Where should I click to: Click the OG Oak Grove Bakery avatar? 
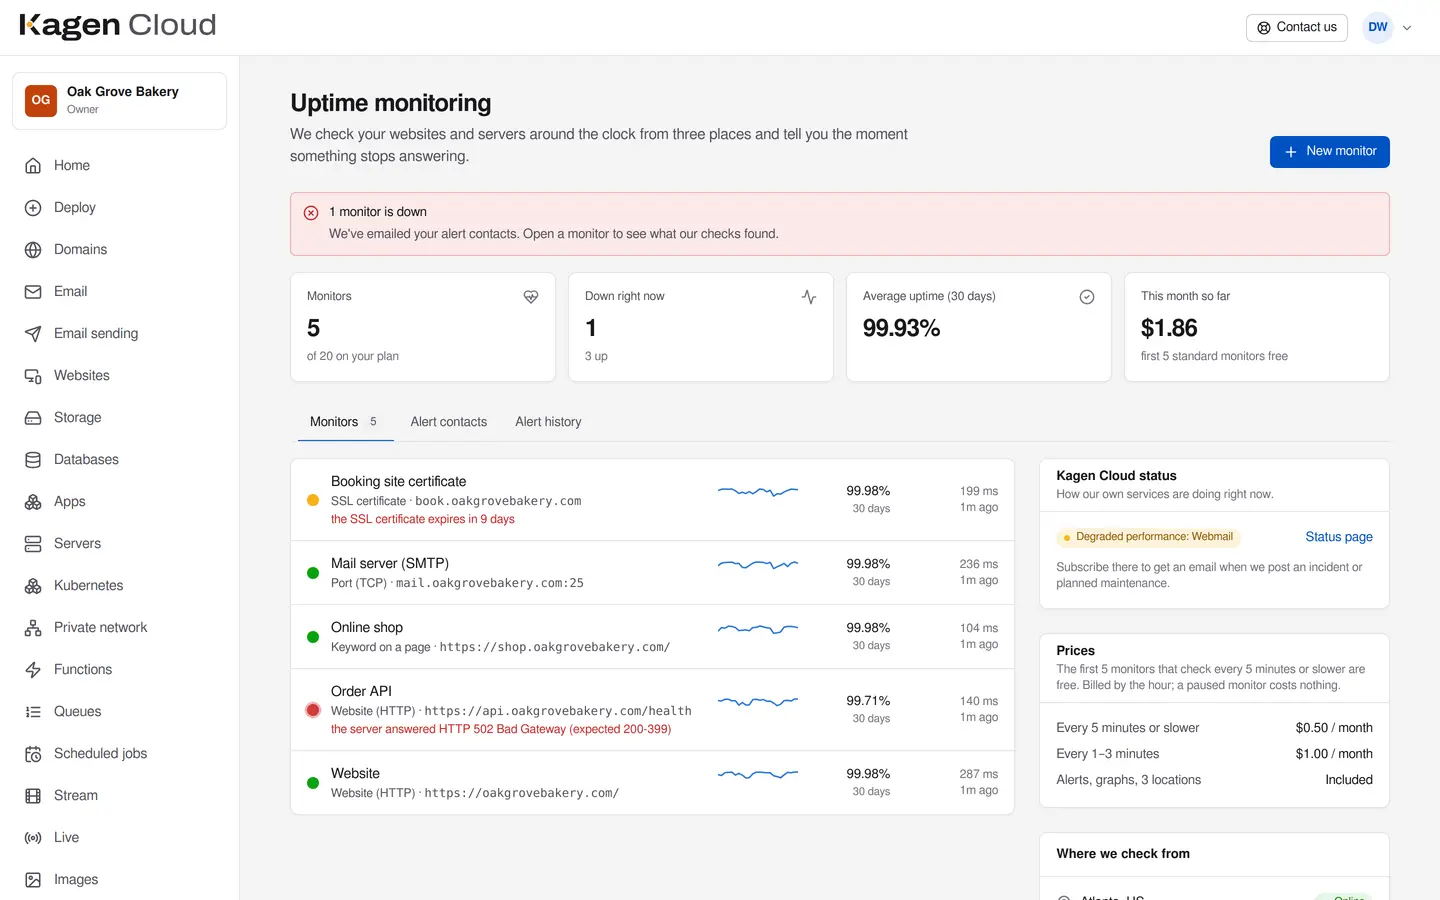(x=41, y=100)
